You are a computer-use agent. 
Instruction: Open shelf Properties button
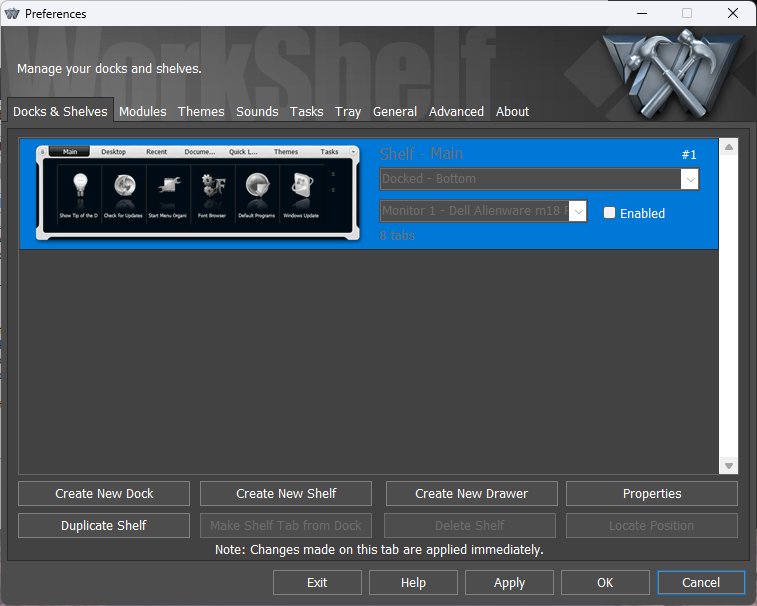pos(651,493)
